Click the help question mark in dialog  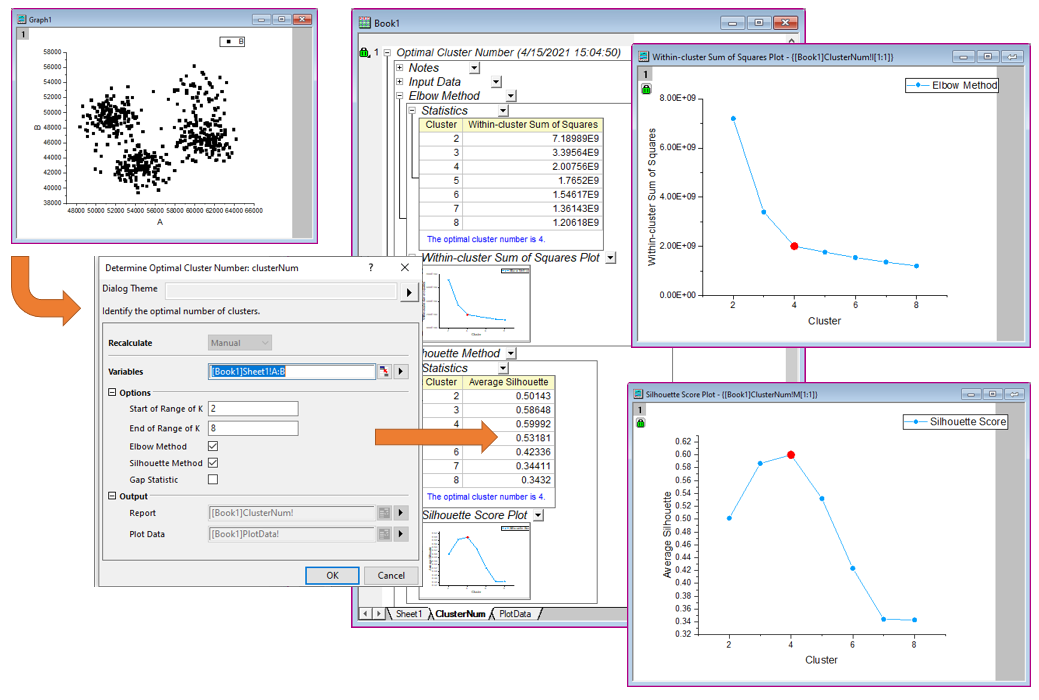371,268
